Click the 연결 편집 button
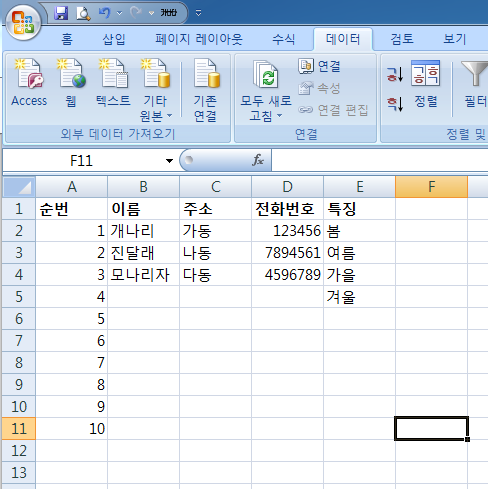488x489 pixels. coord(333,110)
